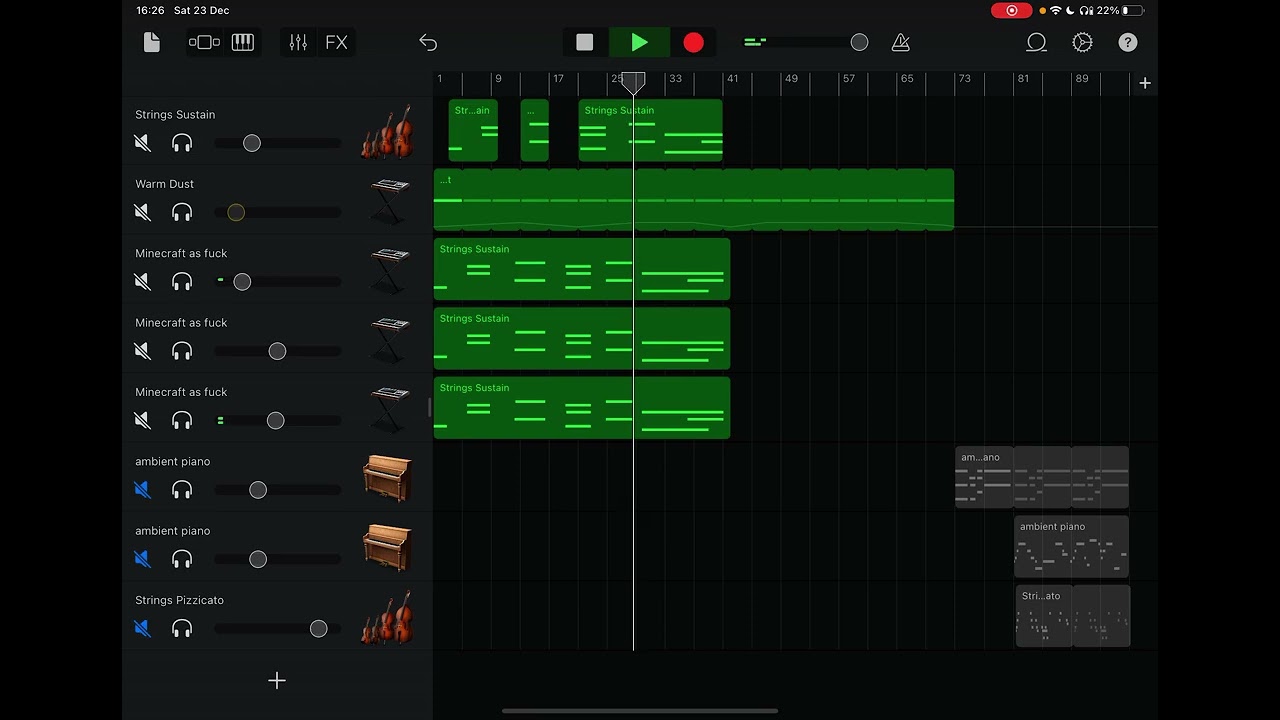Mute the Strings Sustain track

pos(142,143)
